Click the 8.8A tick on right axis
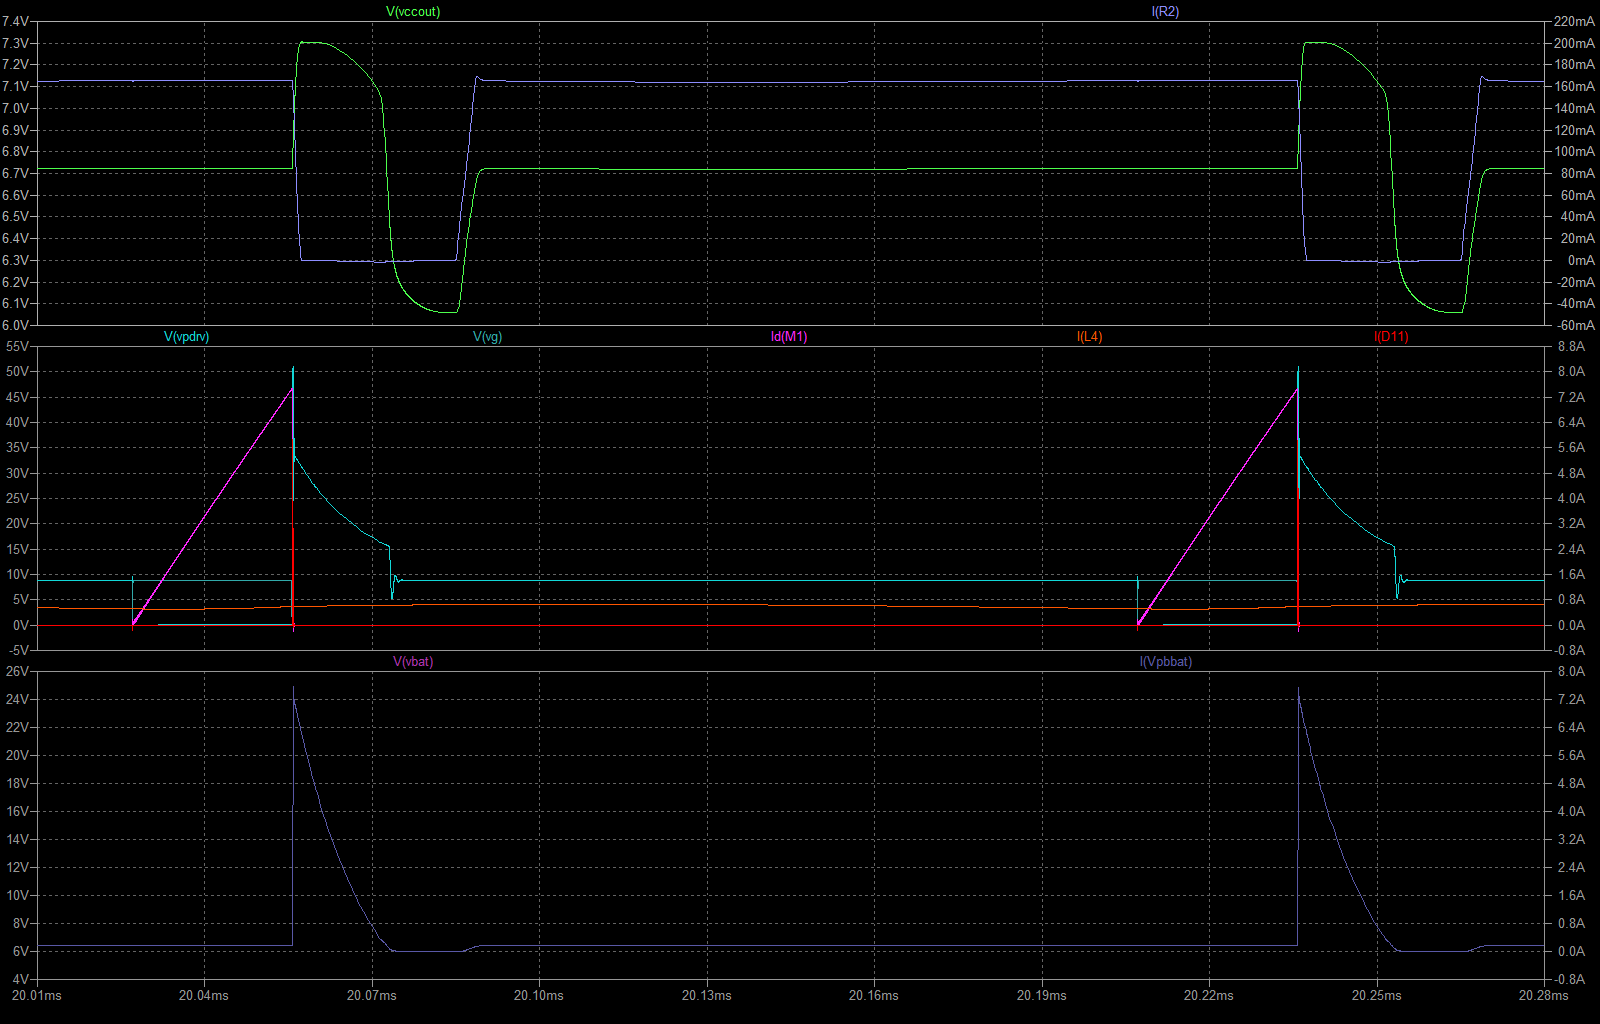This screenshot has width=1600, height=1024. click(1571, 347)
